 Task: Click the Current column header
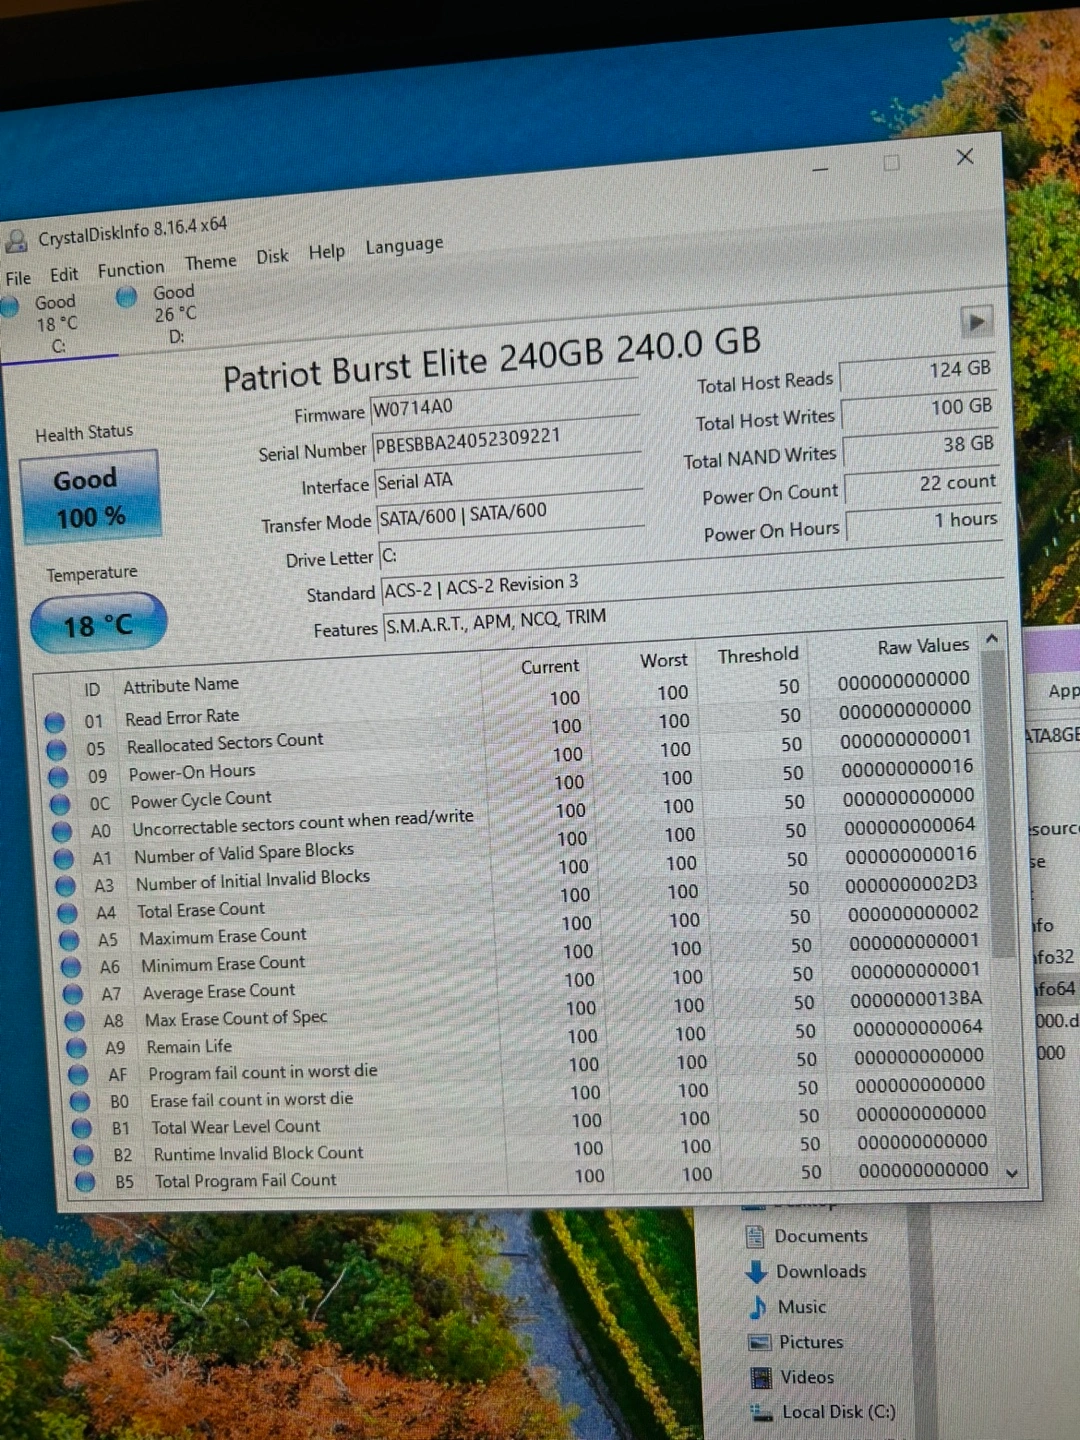(549, 666)
